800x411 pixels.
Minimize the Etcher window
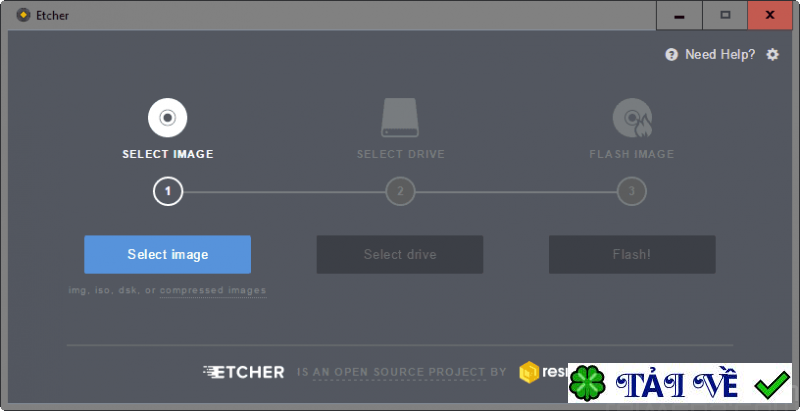679,15
